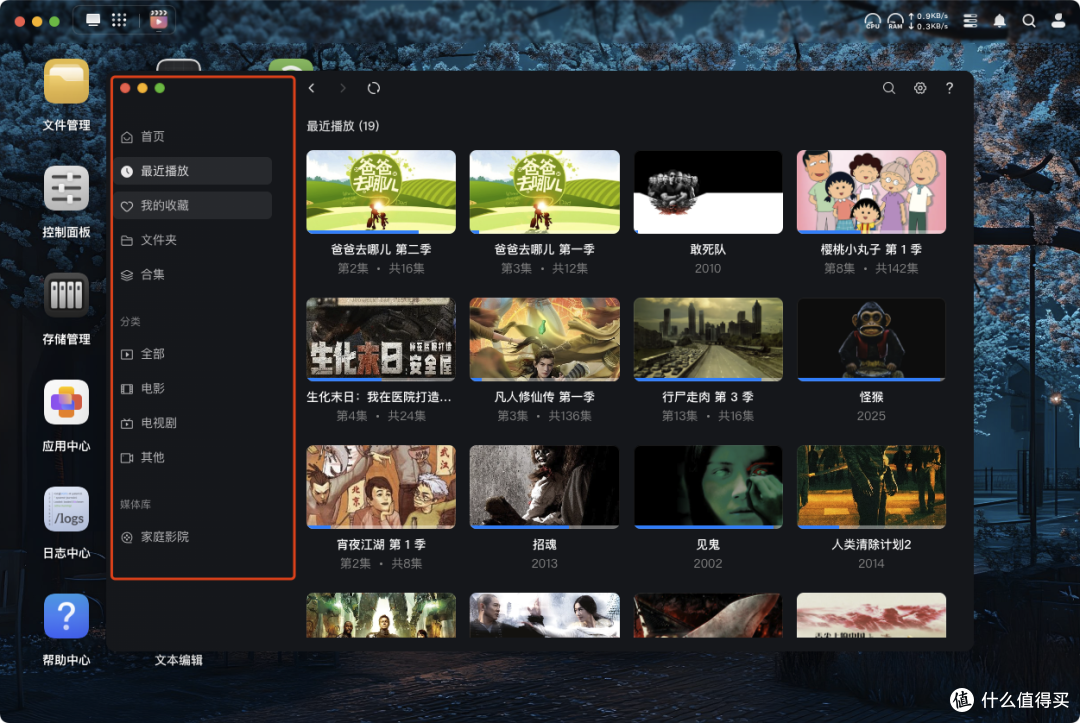Viewport: 1080px width, 723px height.
Task: Open 爸爸去哪儿 第二季 thumbnail
Action: click(381, 191)
